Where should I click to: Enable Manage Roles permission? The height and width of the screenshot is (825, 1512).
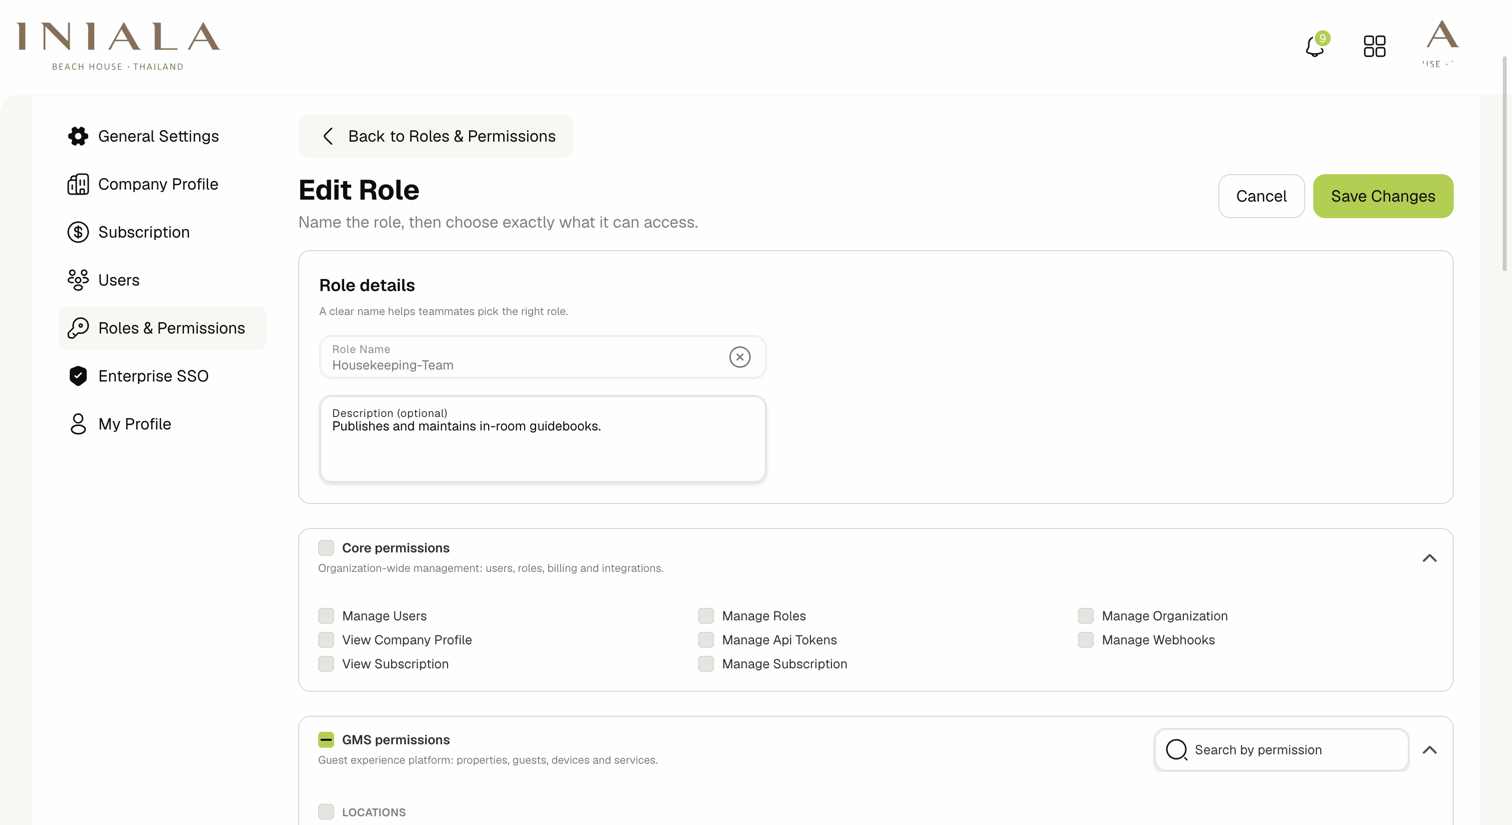click(x=706, y=616)
